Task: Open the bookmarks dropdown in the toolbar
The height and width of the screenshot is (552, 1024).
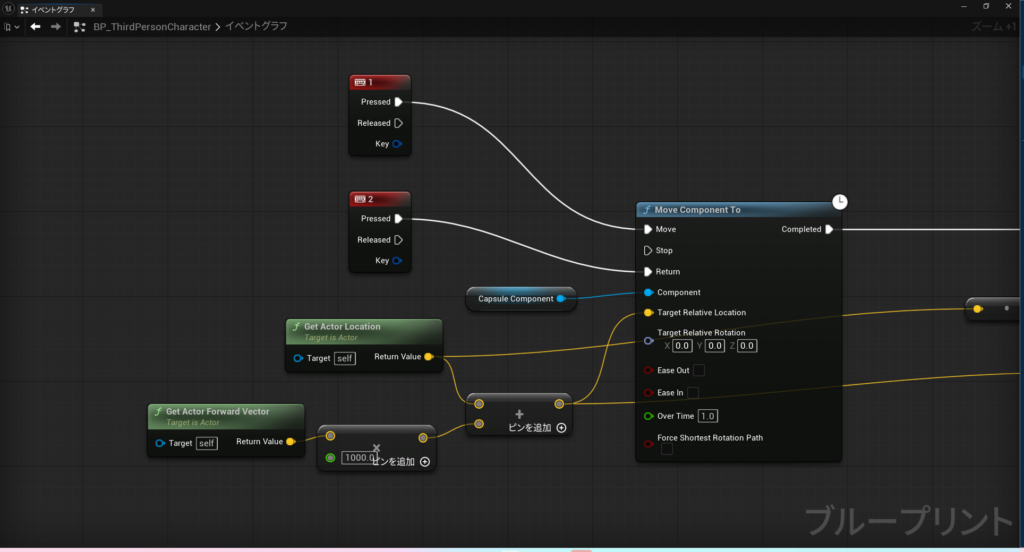Action: pos(12,27)
